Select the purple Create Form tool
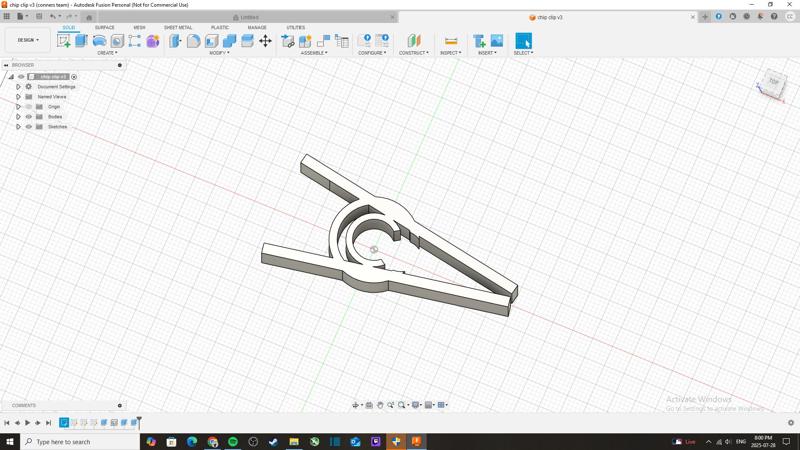 [x=153, y=41]
